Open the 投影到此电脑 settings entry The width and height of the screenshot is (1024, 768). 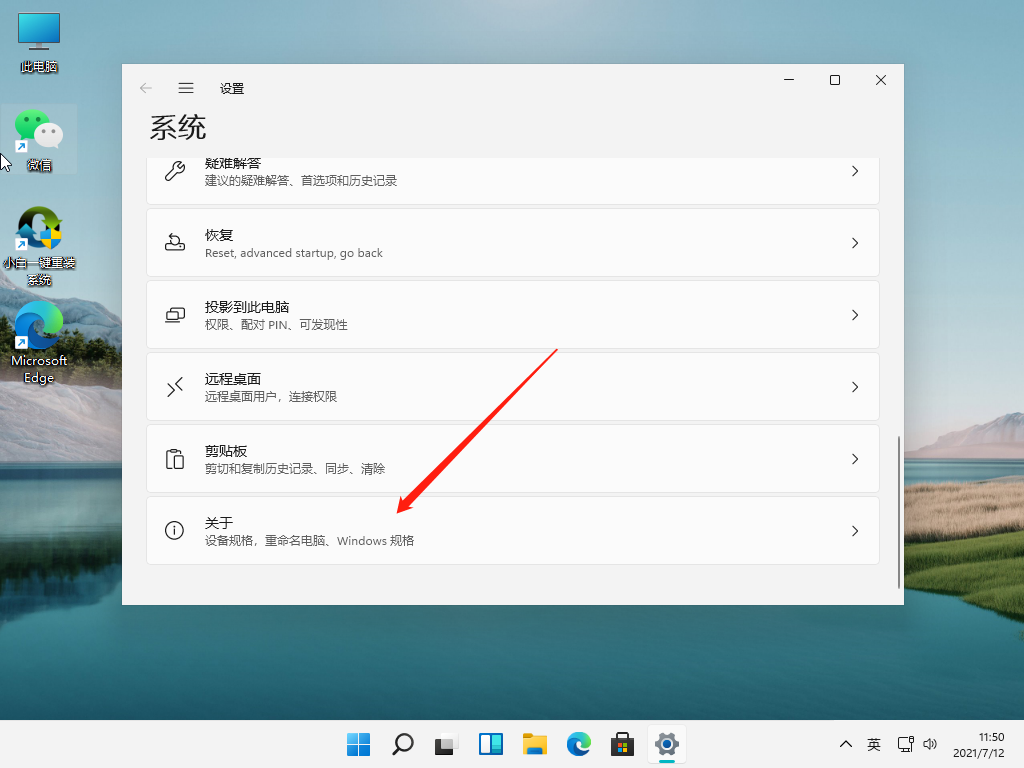(513, 315)
